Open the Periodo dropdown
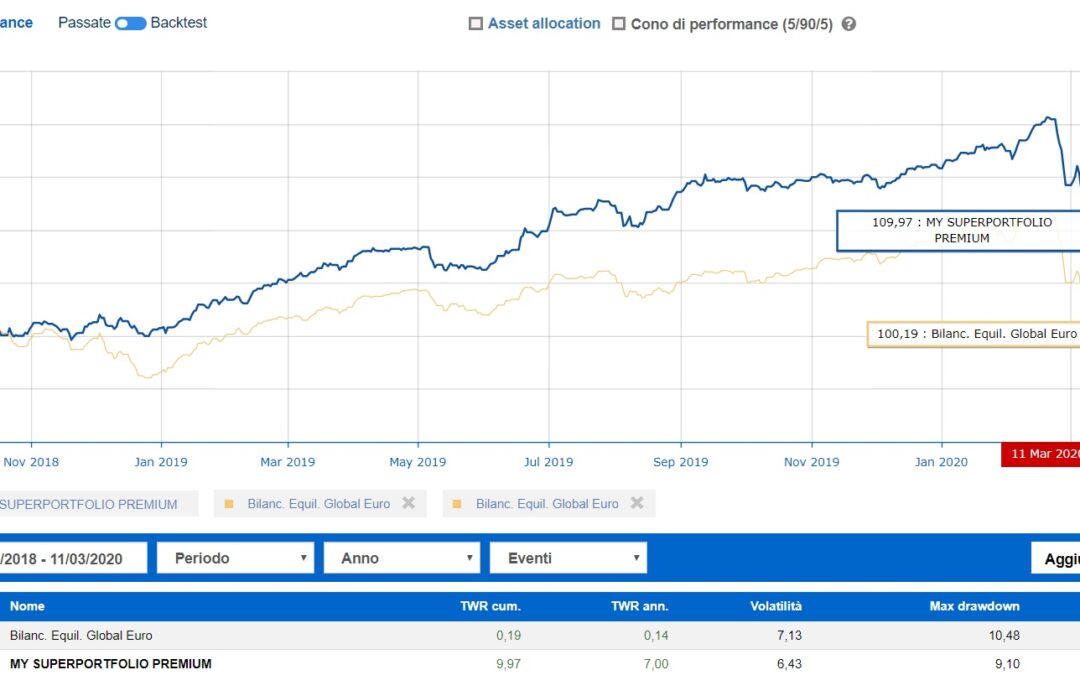The height and width of the screenshot is (675, 1080). coord(235,557)
